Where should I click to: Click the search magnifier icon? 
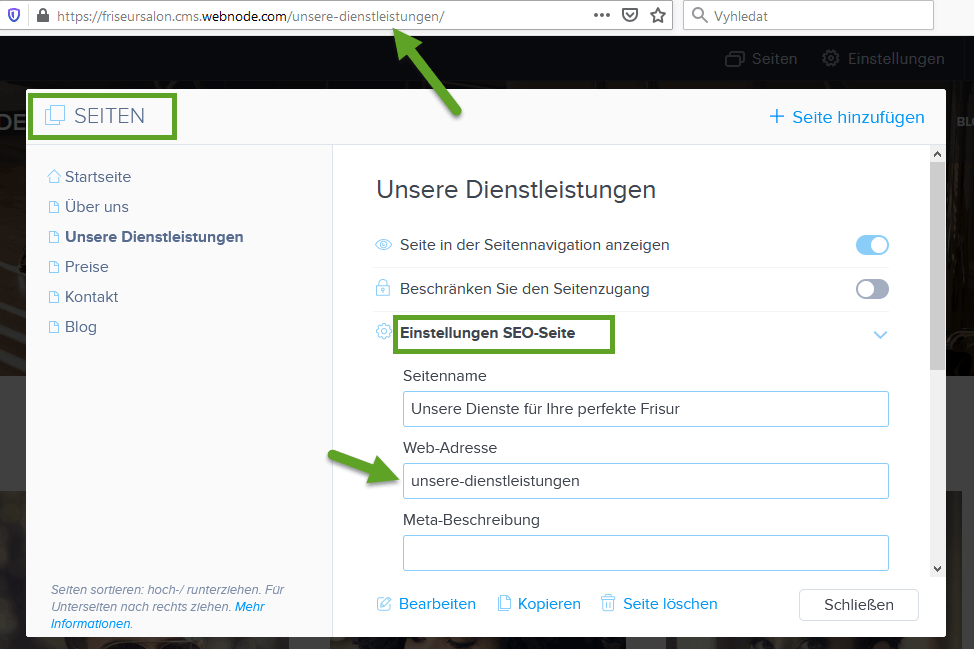tap(699, 15)
